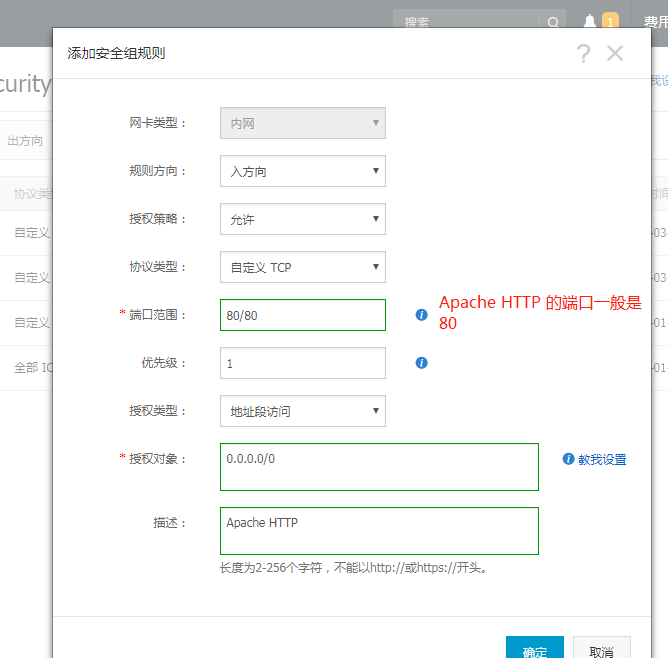Image resolution: width=668 pixels, height=658 pixels.
Task: Open the 授权策略 dropdown showing 允许
Action: pyautogui.click(x=303, y=219)
